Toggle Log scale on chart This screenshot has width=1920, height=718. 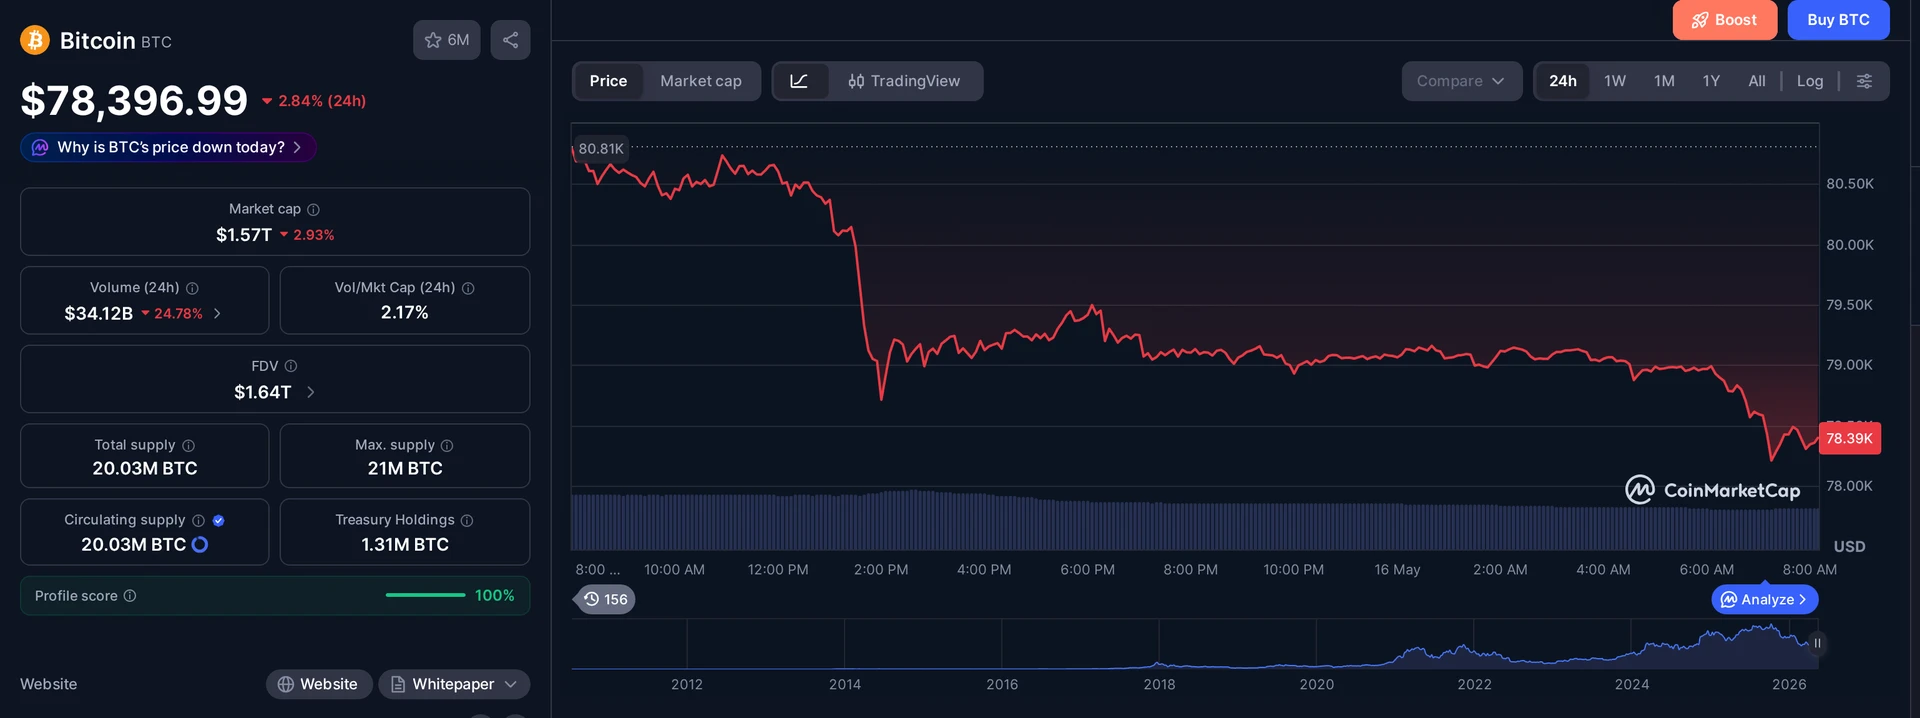pos(1809,81)
